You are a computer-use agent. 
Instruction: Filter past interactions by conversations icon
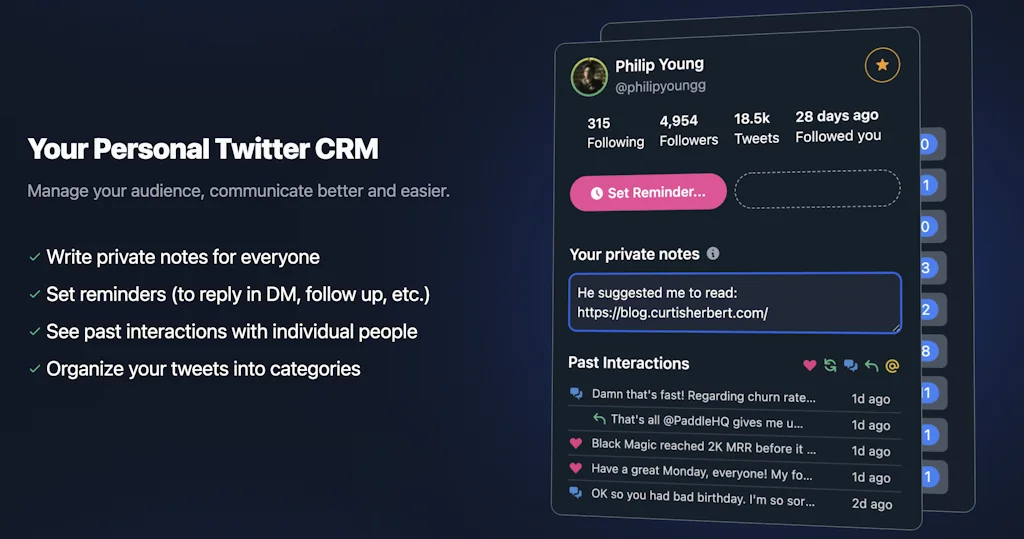coord(850,365)
